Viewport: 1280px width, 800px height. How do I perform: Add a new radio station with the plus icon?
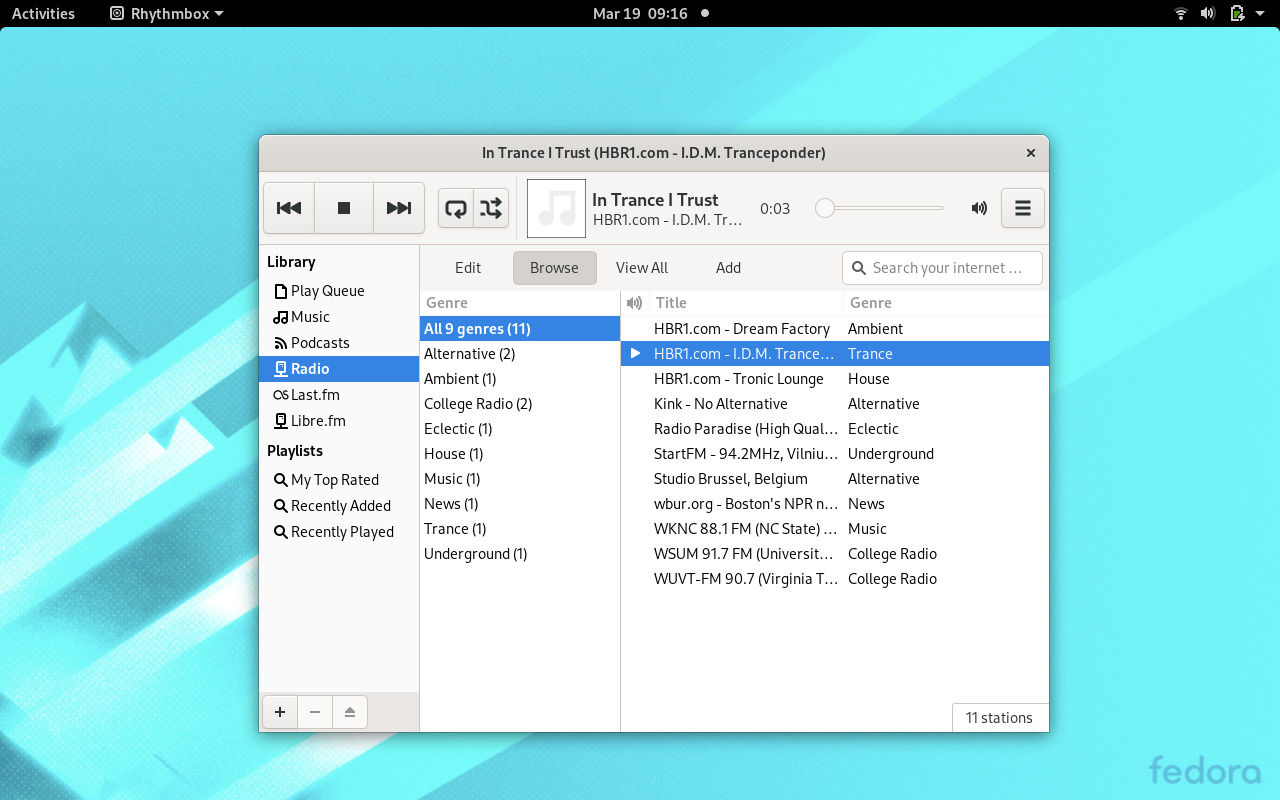pos(279,711)
